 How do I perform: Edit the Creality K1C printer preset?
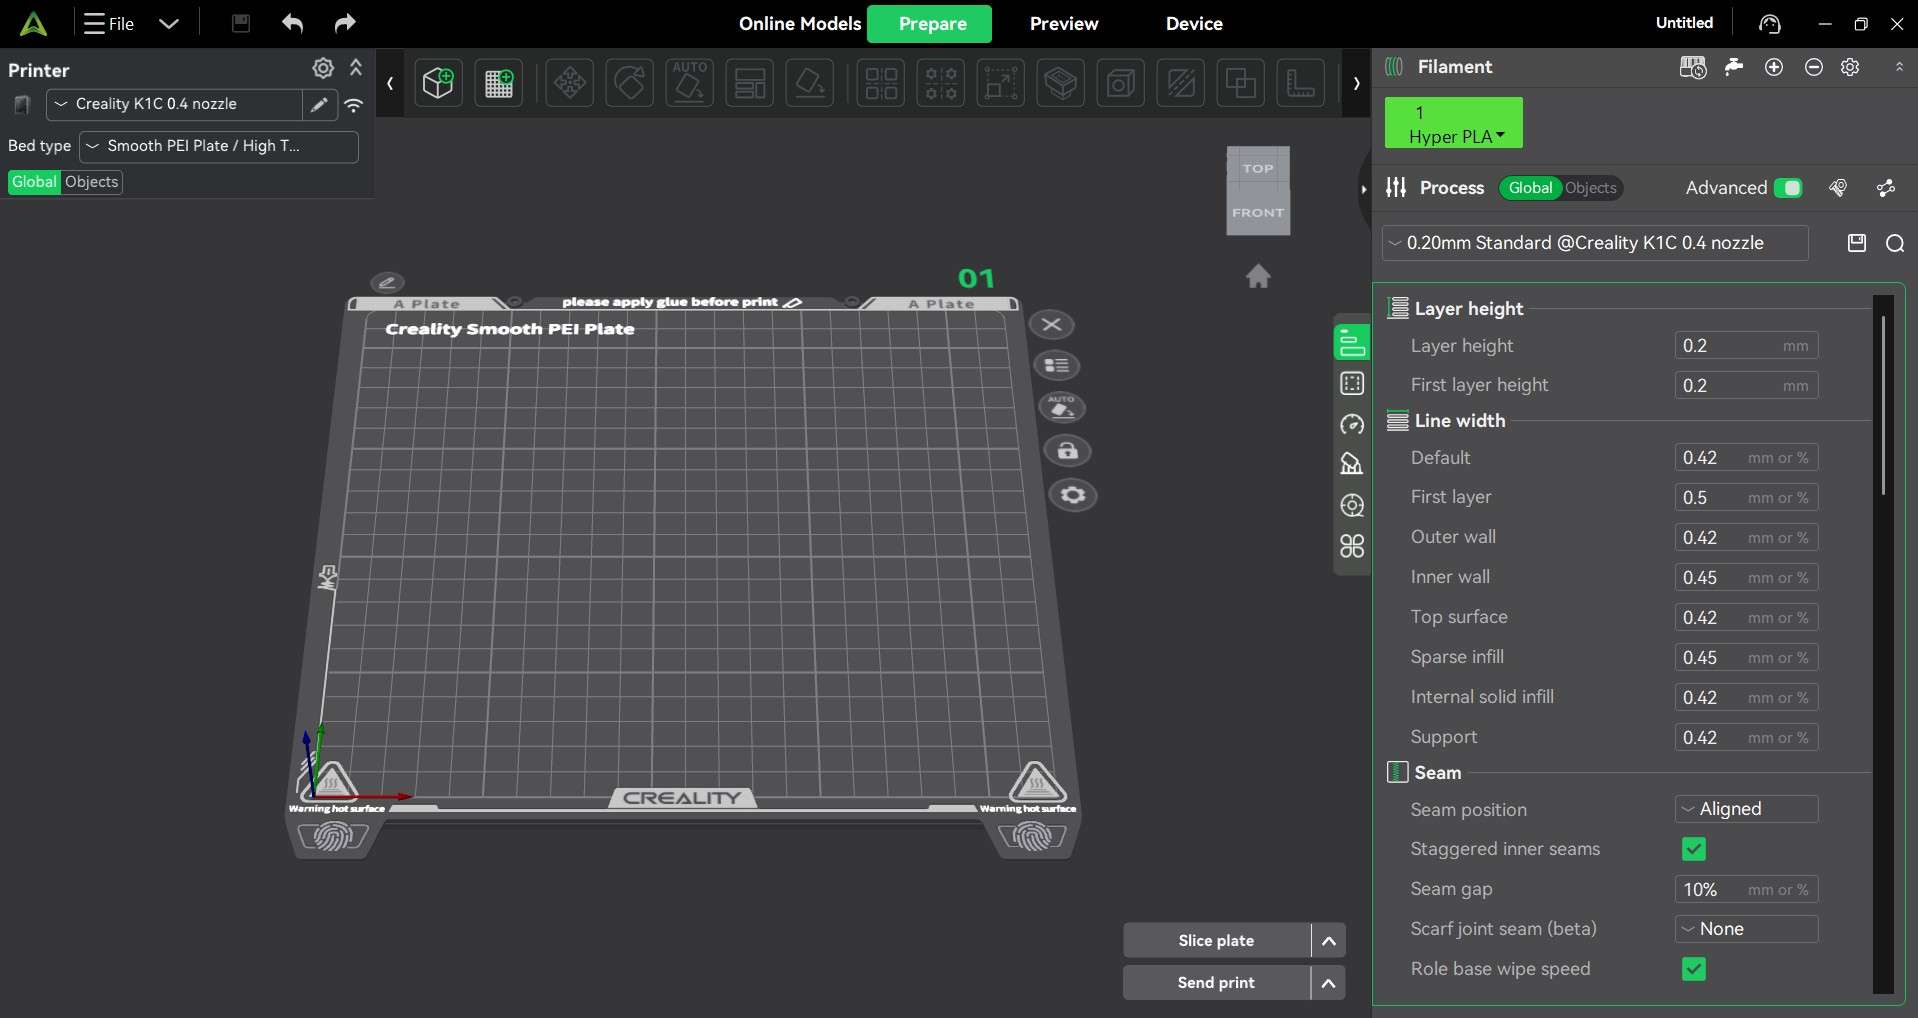click(x=319, y=104)
